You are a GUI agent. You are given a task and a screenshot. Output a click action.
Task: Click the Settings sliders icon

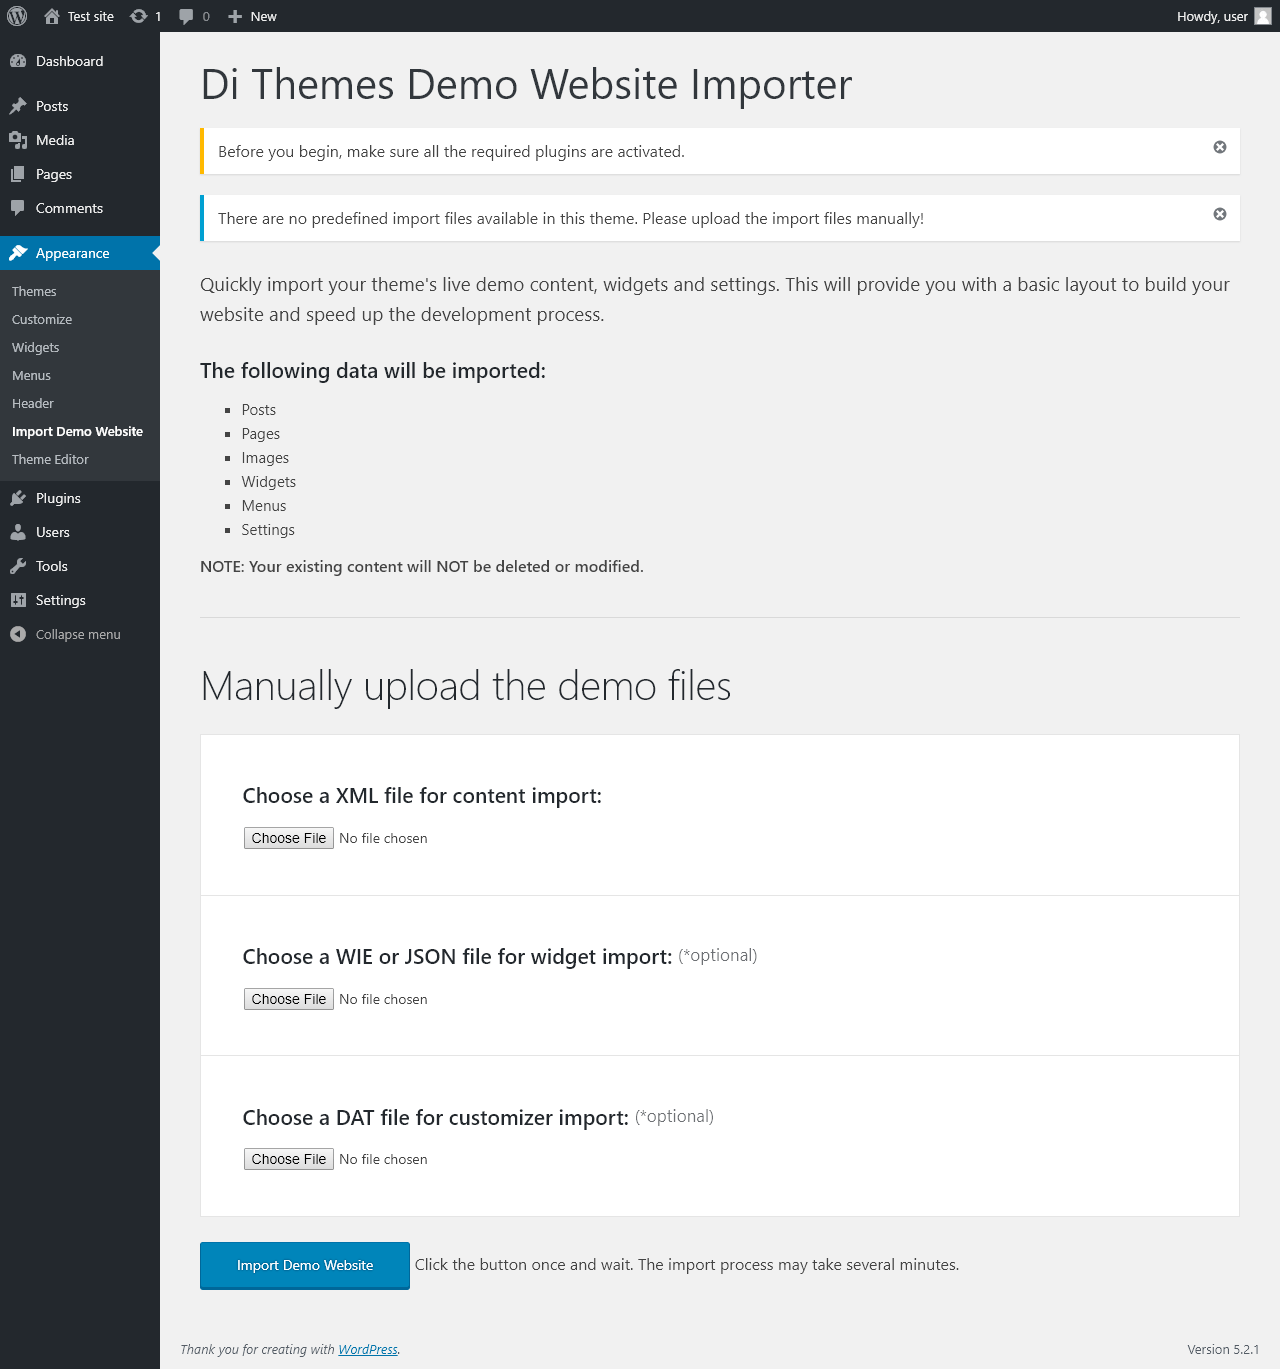18,600
